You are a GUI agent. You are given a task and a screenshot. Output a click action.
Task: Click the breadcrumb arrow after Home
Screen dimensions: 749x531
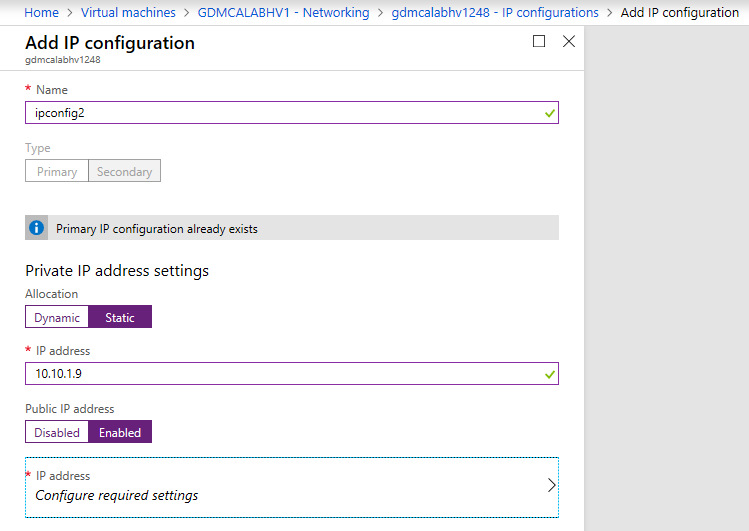(x=70, y=12)
